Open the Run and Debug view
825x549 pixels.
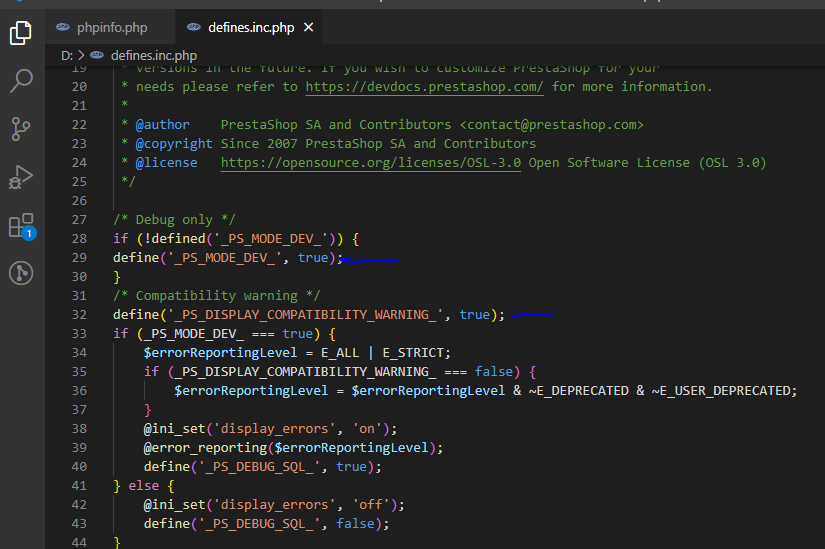(21, 177)
